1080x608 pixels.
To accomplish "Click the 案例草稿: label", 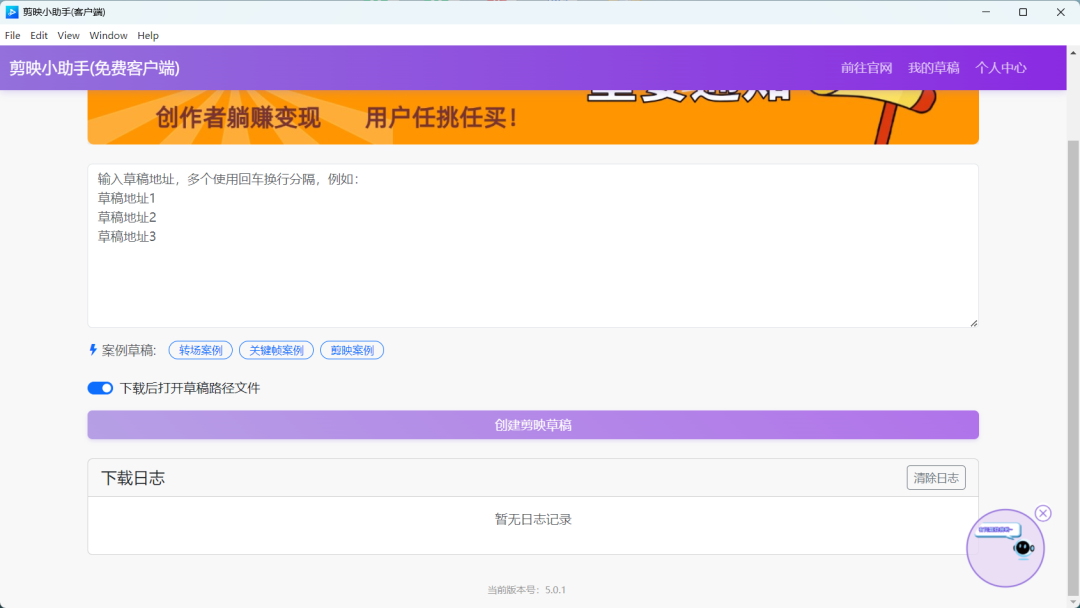I will pyautogui.click(x=129, y=350).
